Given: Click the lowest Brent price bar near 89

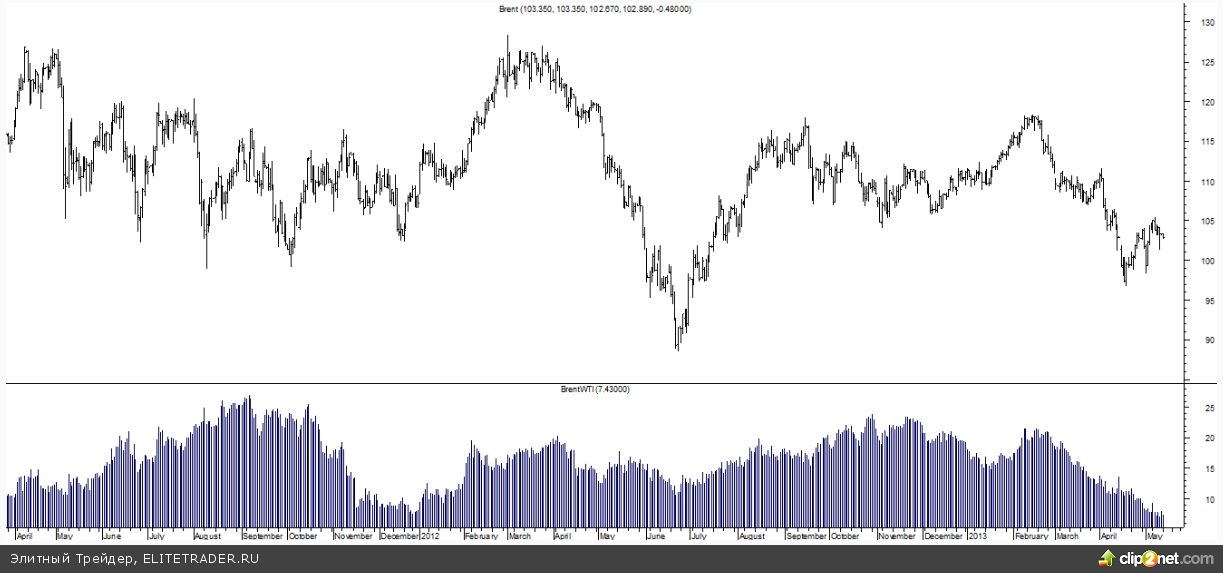Looking at the screenshot, I should (677, 345).
